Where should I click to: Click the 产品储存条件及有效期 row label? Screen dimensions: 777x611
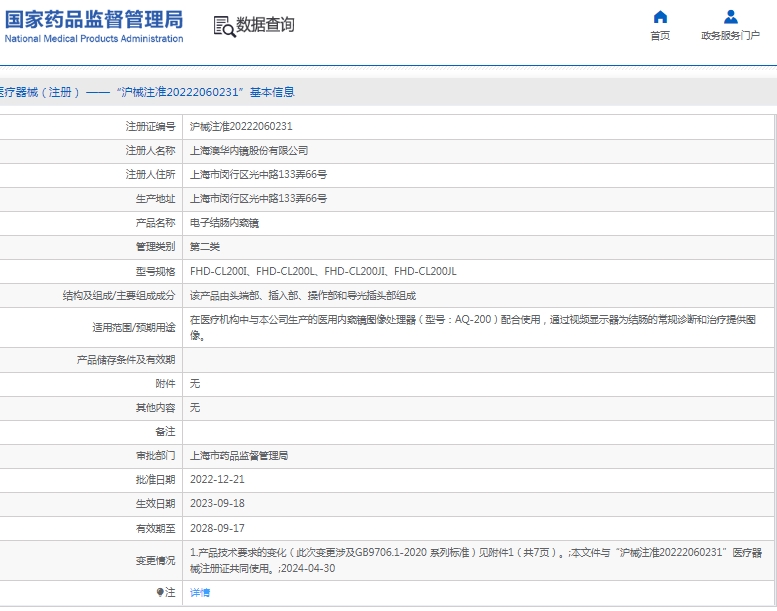(x=126, y=360)
